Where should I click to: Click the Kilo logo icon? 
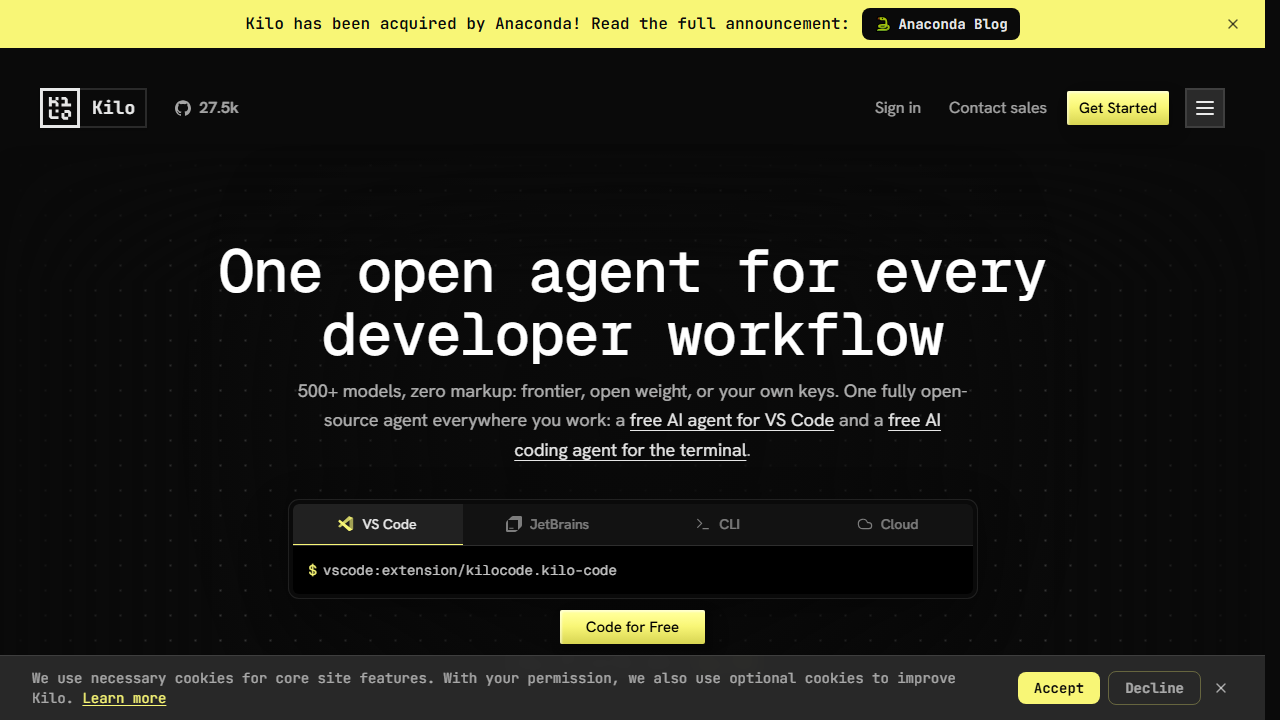click(60, 108)
